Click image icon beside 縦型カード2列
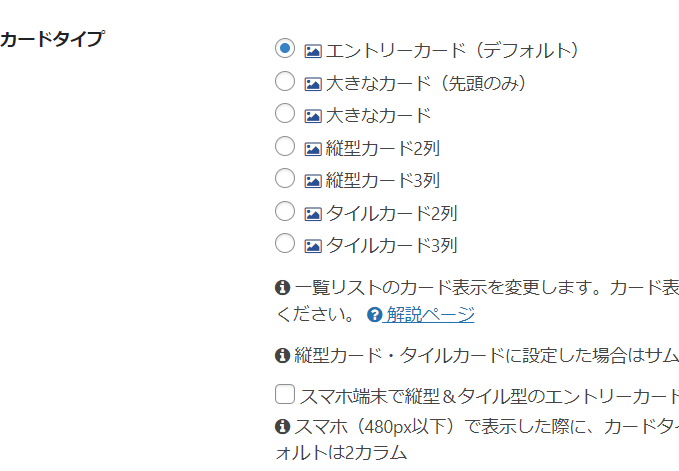The height and width of the screenshot is (471, 679). point(313,148)
